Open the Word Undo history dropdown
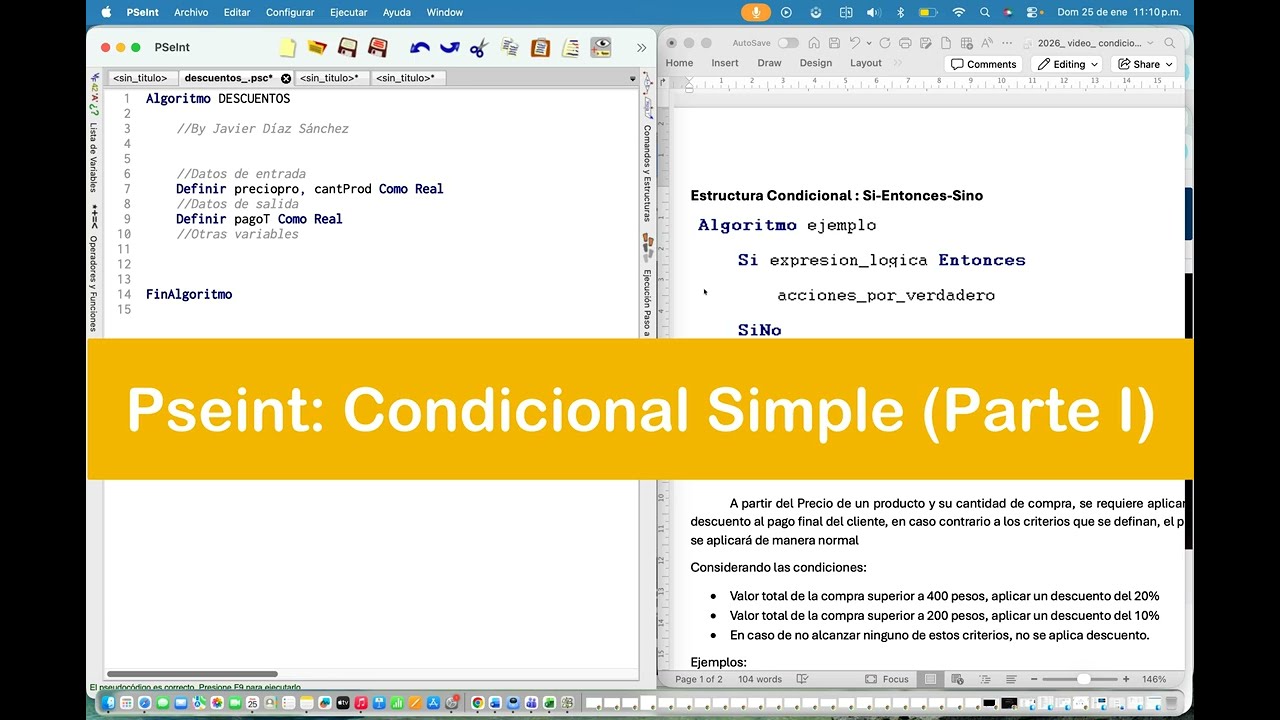The image size is (1280, 720). point(868,43)
